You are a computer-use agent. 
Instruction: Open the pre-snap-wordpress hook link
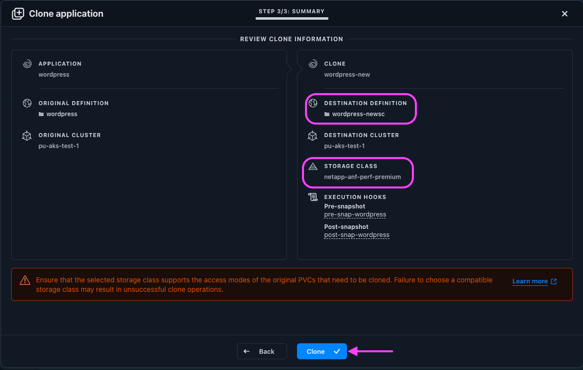click(x=355, y=215)
